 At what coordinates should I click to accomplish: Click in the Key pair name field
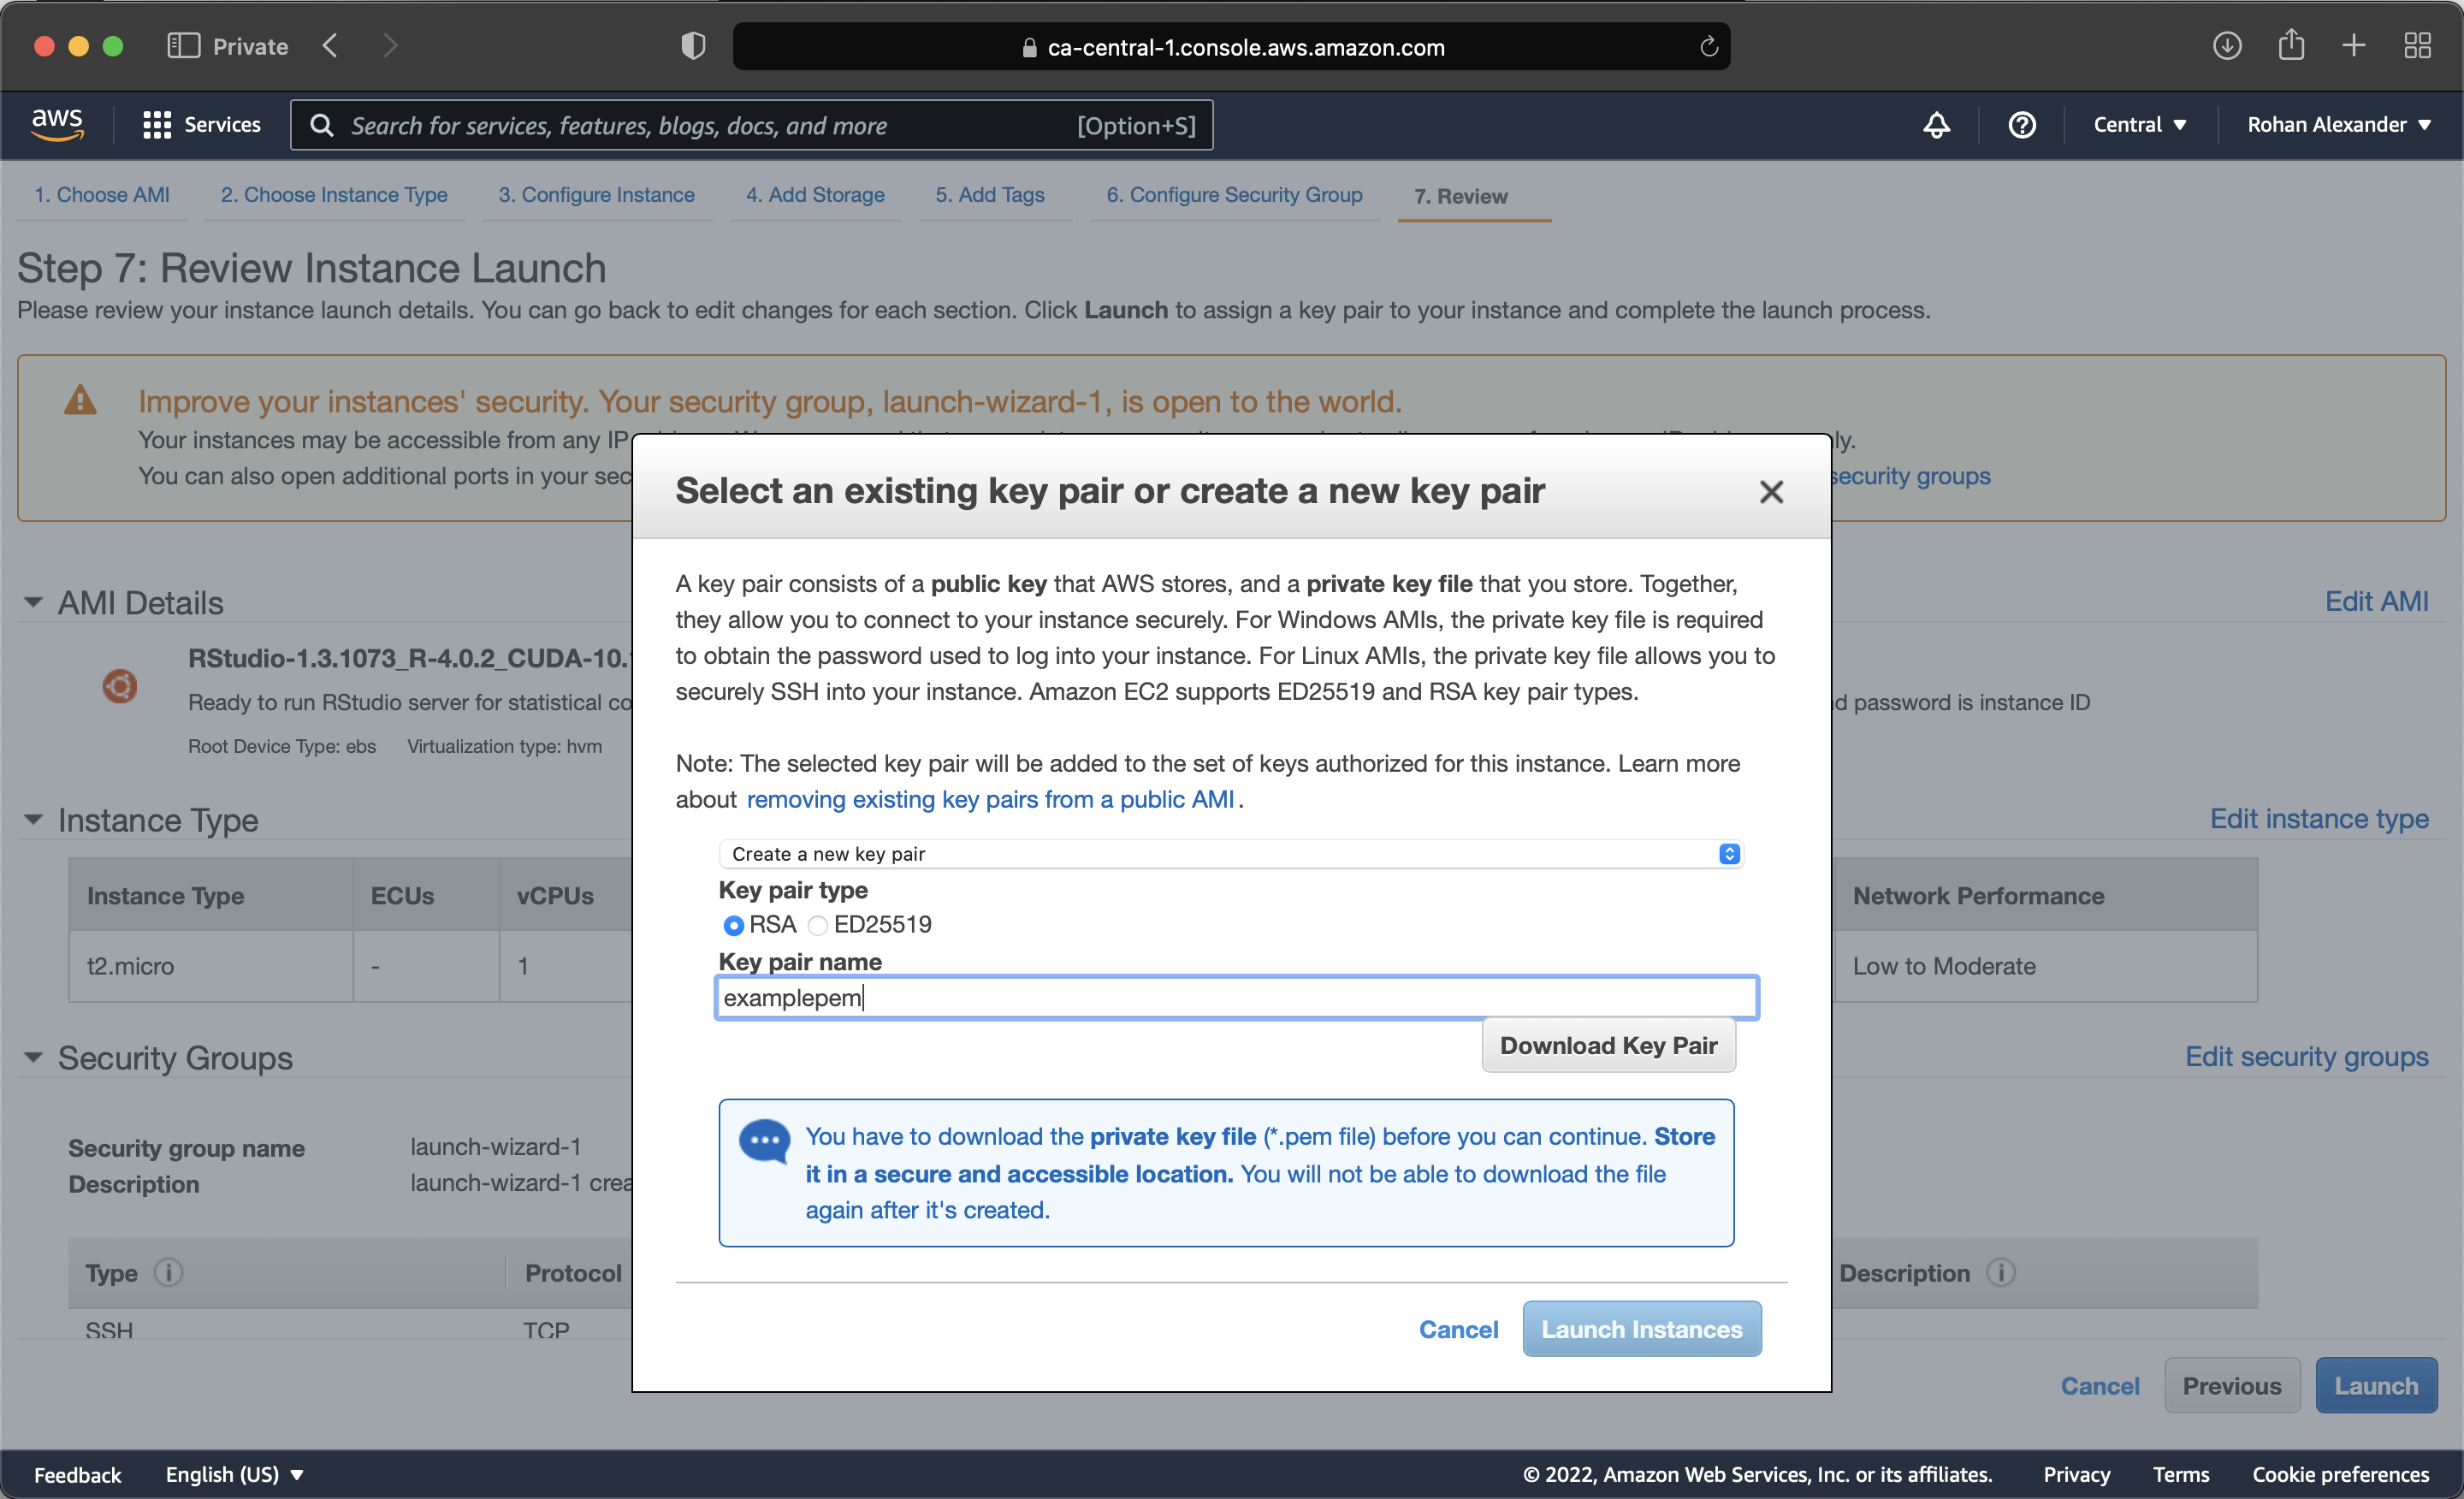coord(1236,997)
